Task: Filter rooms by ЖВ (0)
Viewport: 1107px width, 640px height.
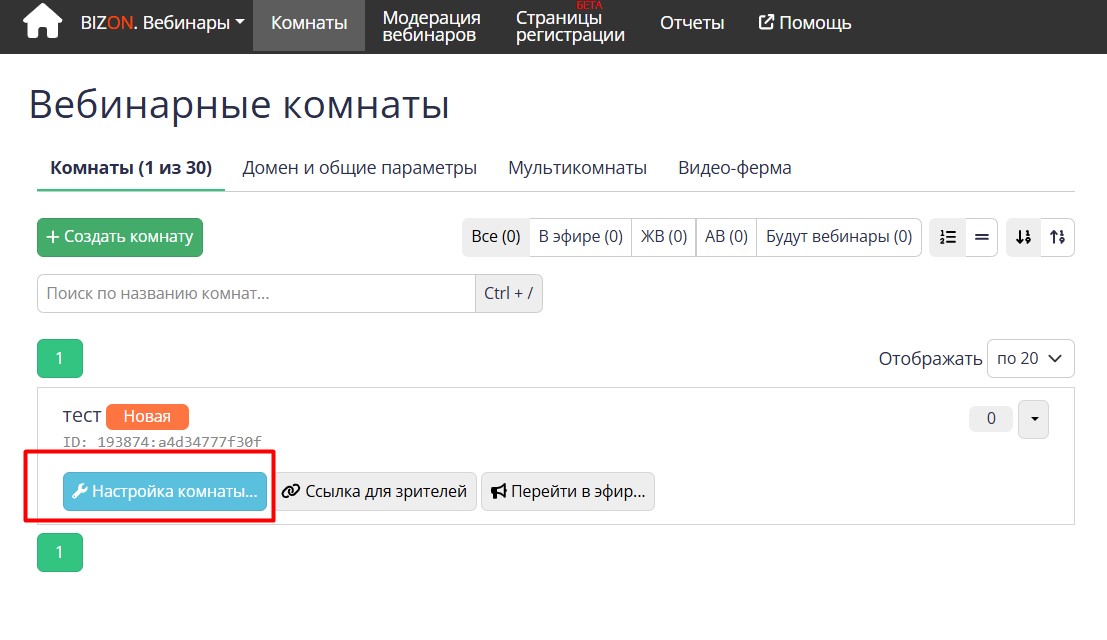Action: [663, 237]
